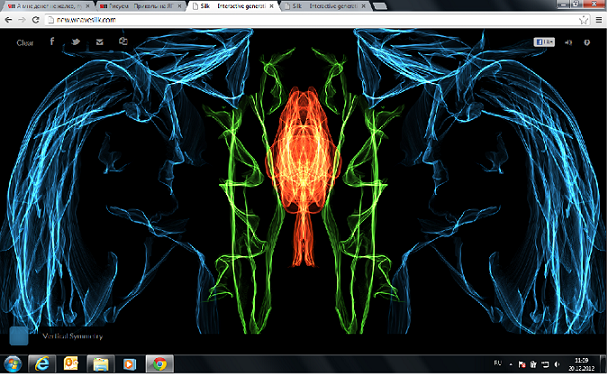This screenshot has height=377, width=608.
Task: Select the active Silk Interactive generative tab
Action: click(x=233, y=6)
